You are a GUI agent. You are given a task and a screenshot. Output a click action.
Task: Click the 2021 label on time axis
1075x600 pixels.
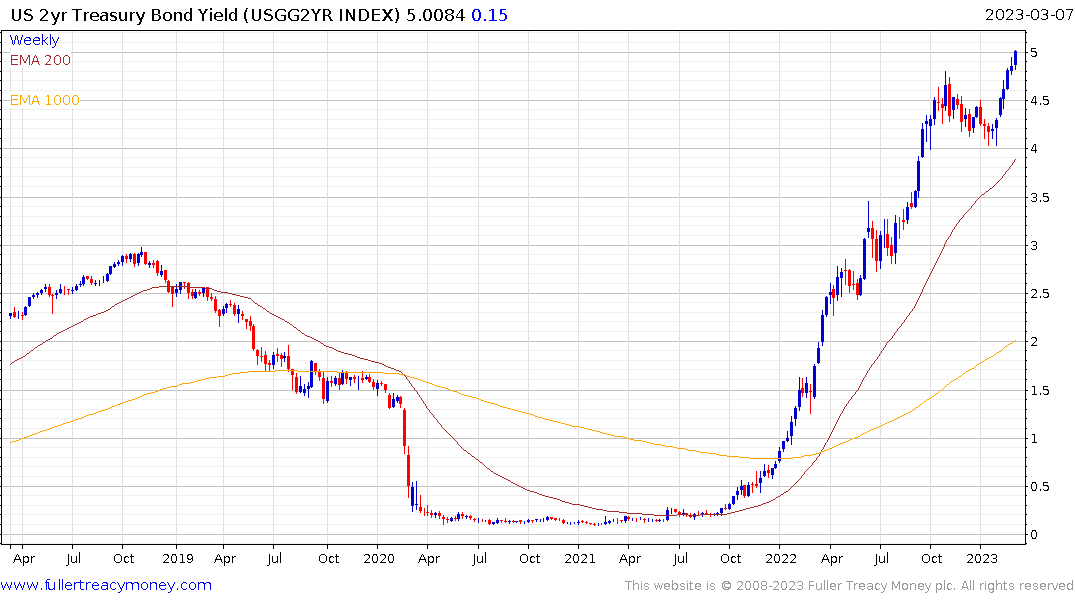click(x=580, y=559)
